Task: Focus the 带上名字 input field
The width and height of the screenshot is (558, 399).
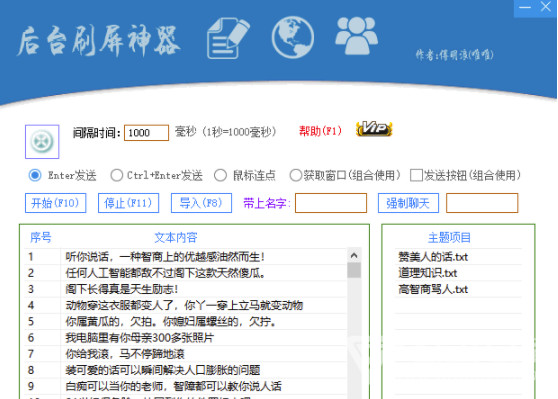Action: [x=331, y=203]
